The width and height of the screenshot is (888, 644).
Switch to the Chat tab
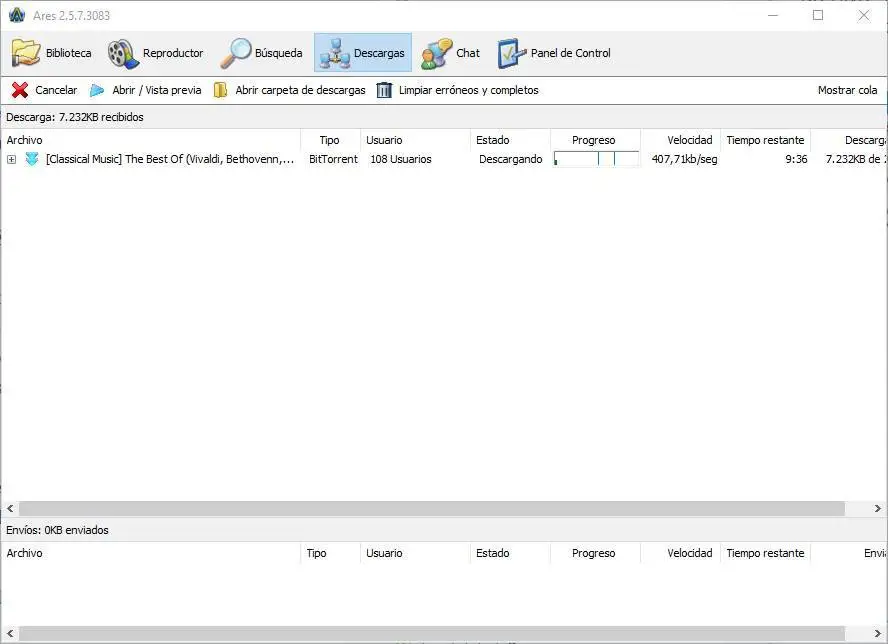click(x=451, y=53)
